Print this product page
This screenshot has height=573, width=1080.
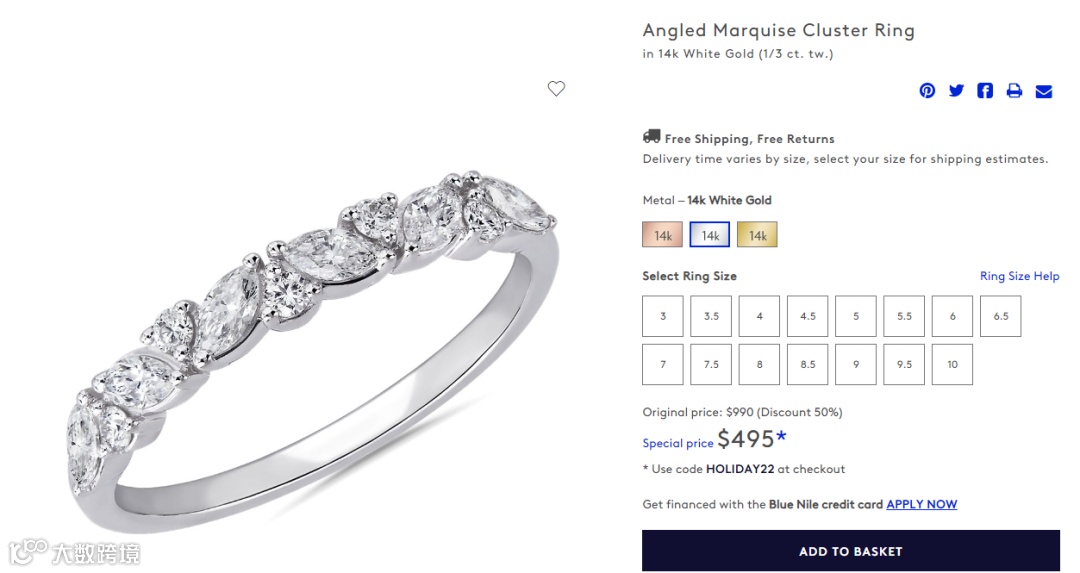pos(1014,91)
